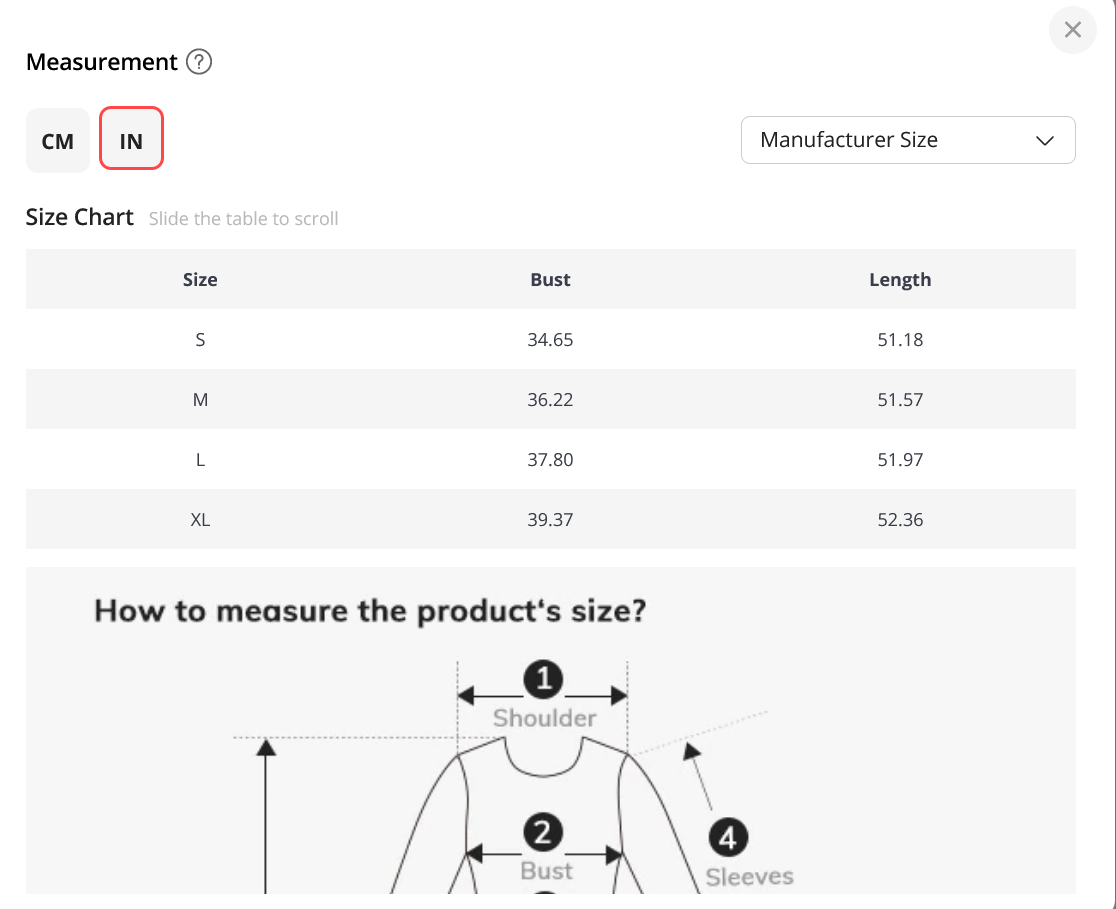Click the number 1 Shoulder marker in the diagram
This screenshot has width=1116, height=909.
pos(544,680)
